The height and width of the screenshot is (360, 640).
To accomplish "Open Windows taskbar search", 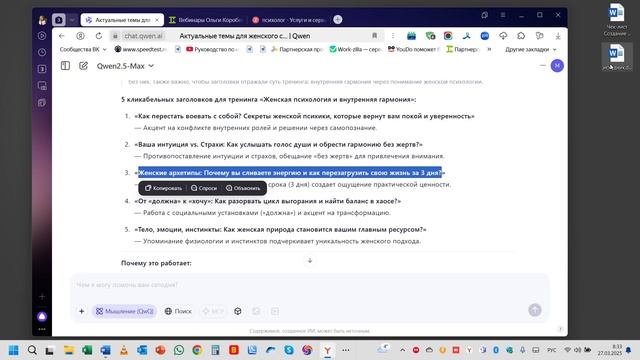I will 32,350.
